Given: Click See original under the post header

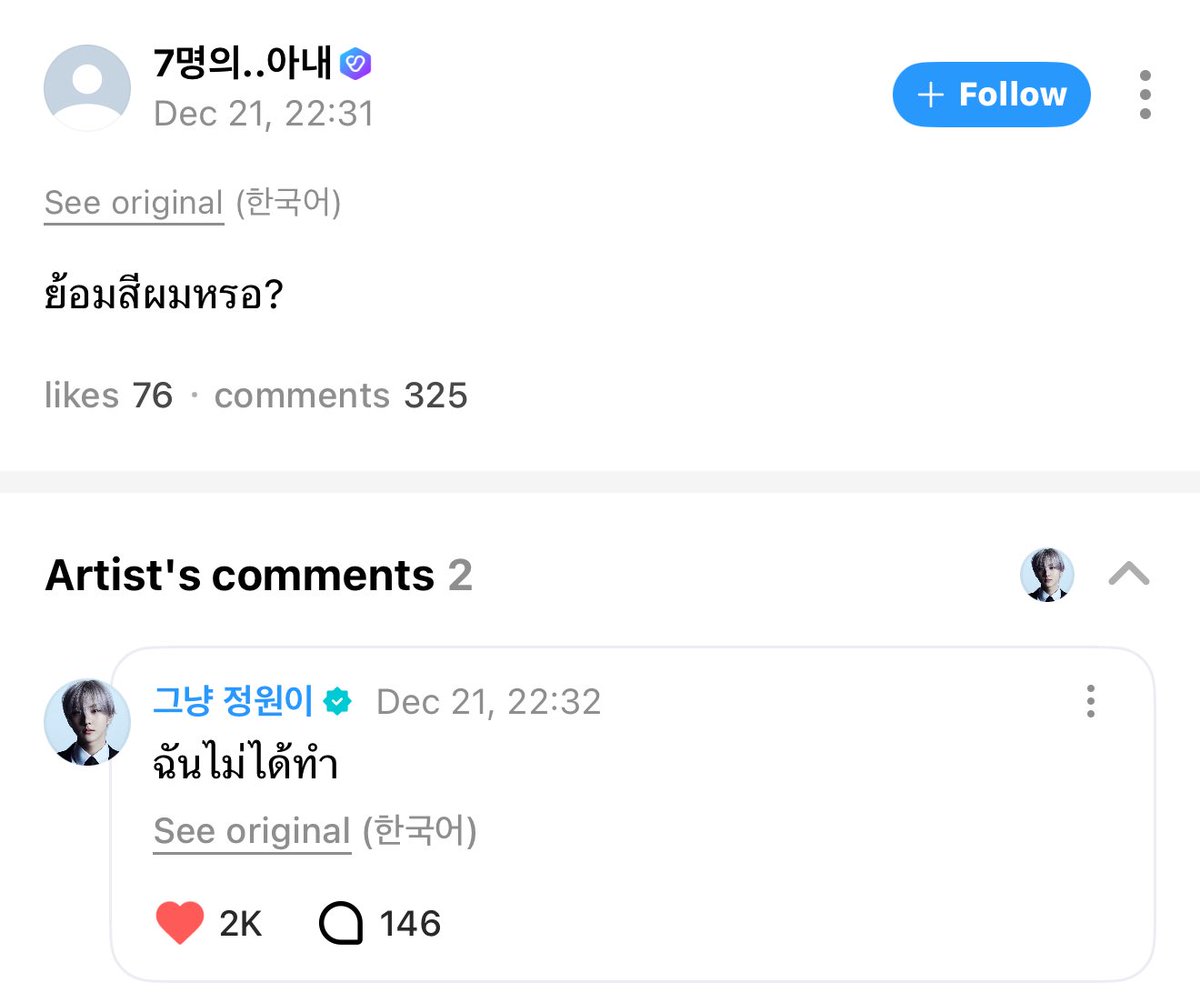Looking at the screenshot, I should tap(134, 204).
